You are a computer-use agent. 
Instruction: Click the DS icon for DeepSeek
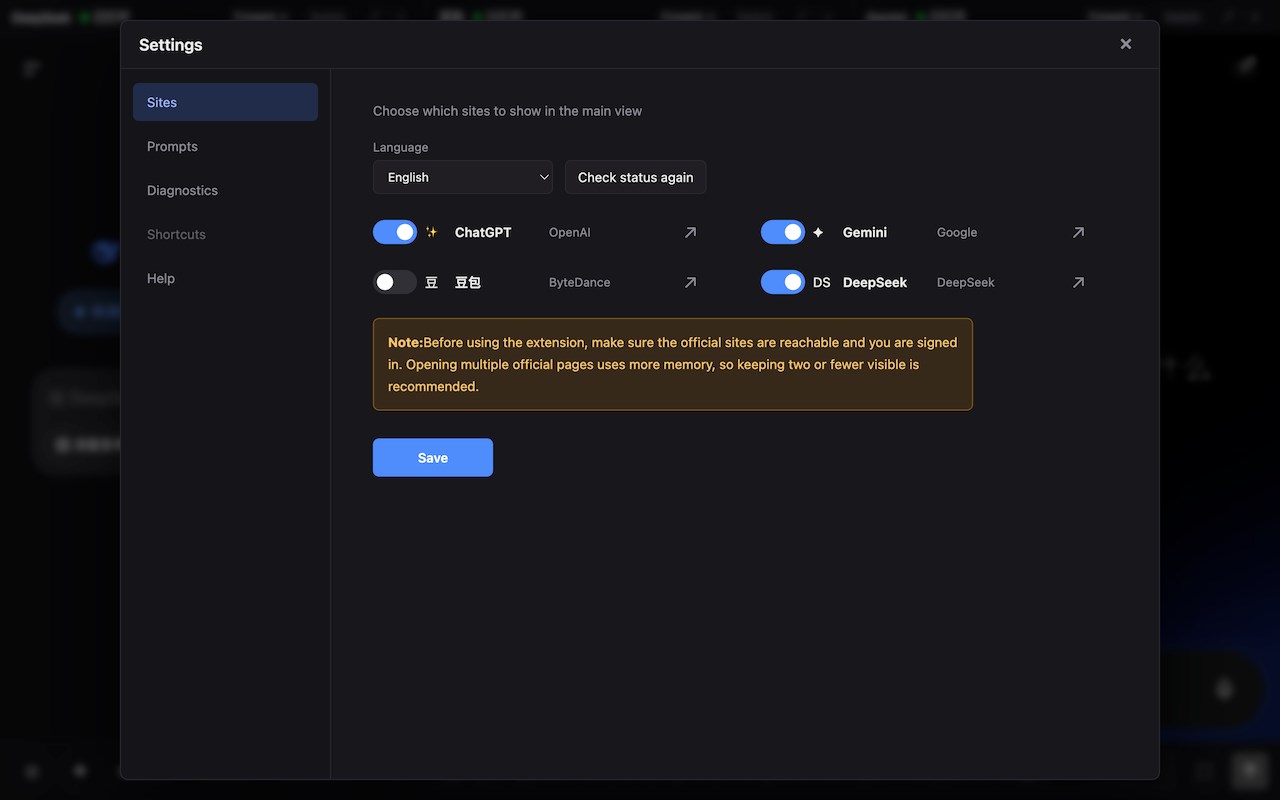click(x=822, y=282)
